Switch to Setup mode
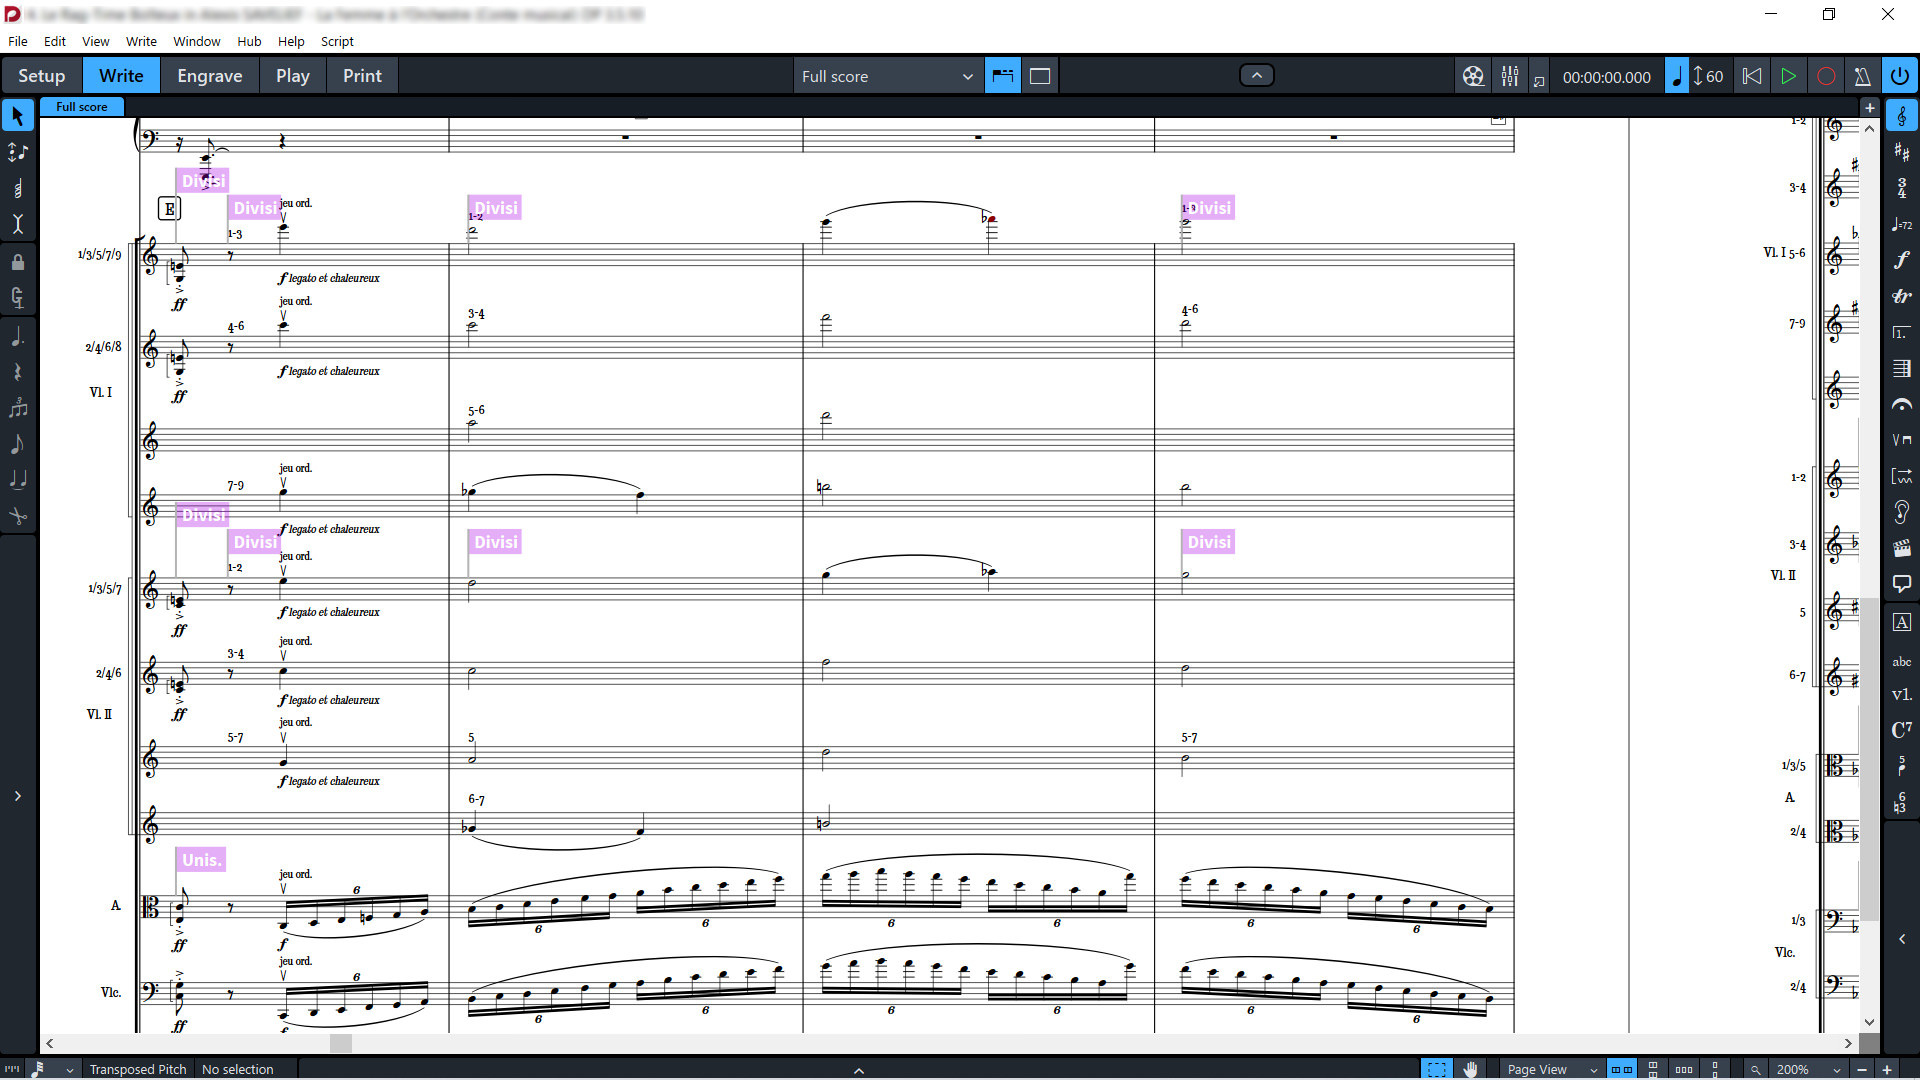The height and width of the screenshot is (1080, 1920). pyautogui.click(x=42, y=76)
